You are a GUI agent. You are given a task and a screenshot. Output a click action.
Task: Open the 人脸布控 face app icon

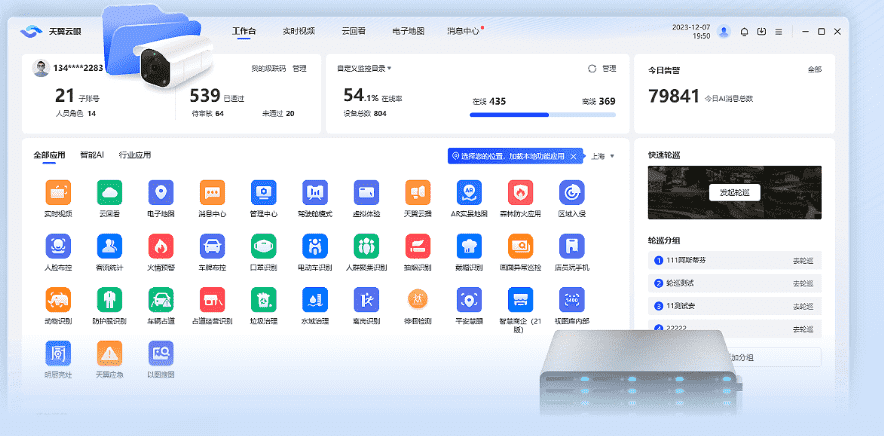[x=58, y=246]
